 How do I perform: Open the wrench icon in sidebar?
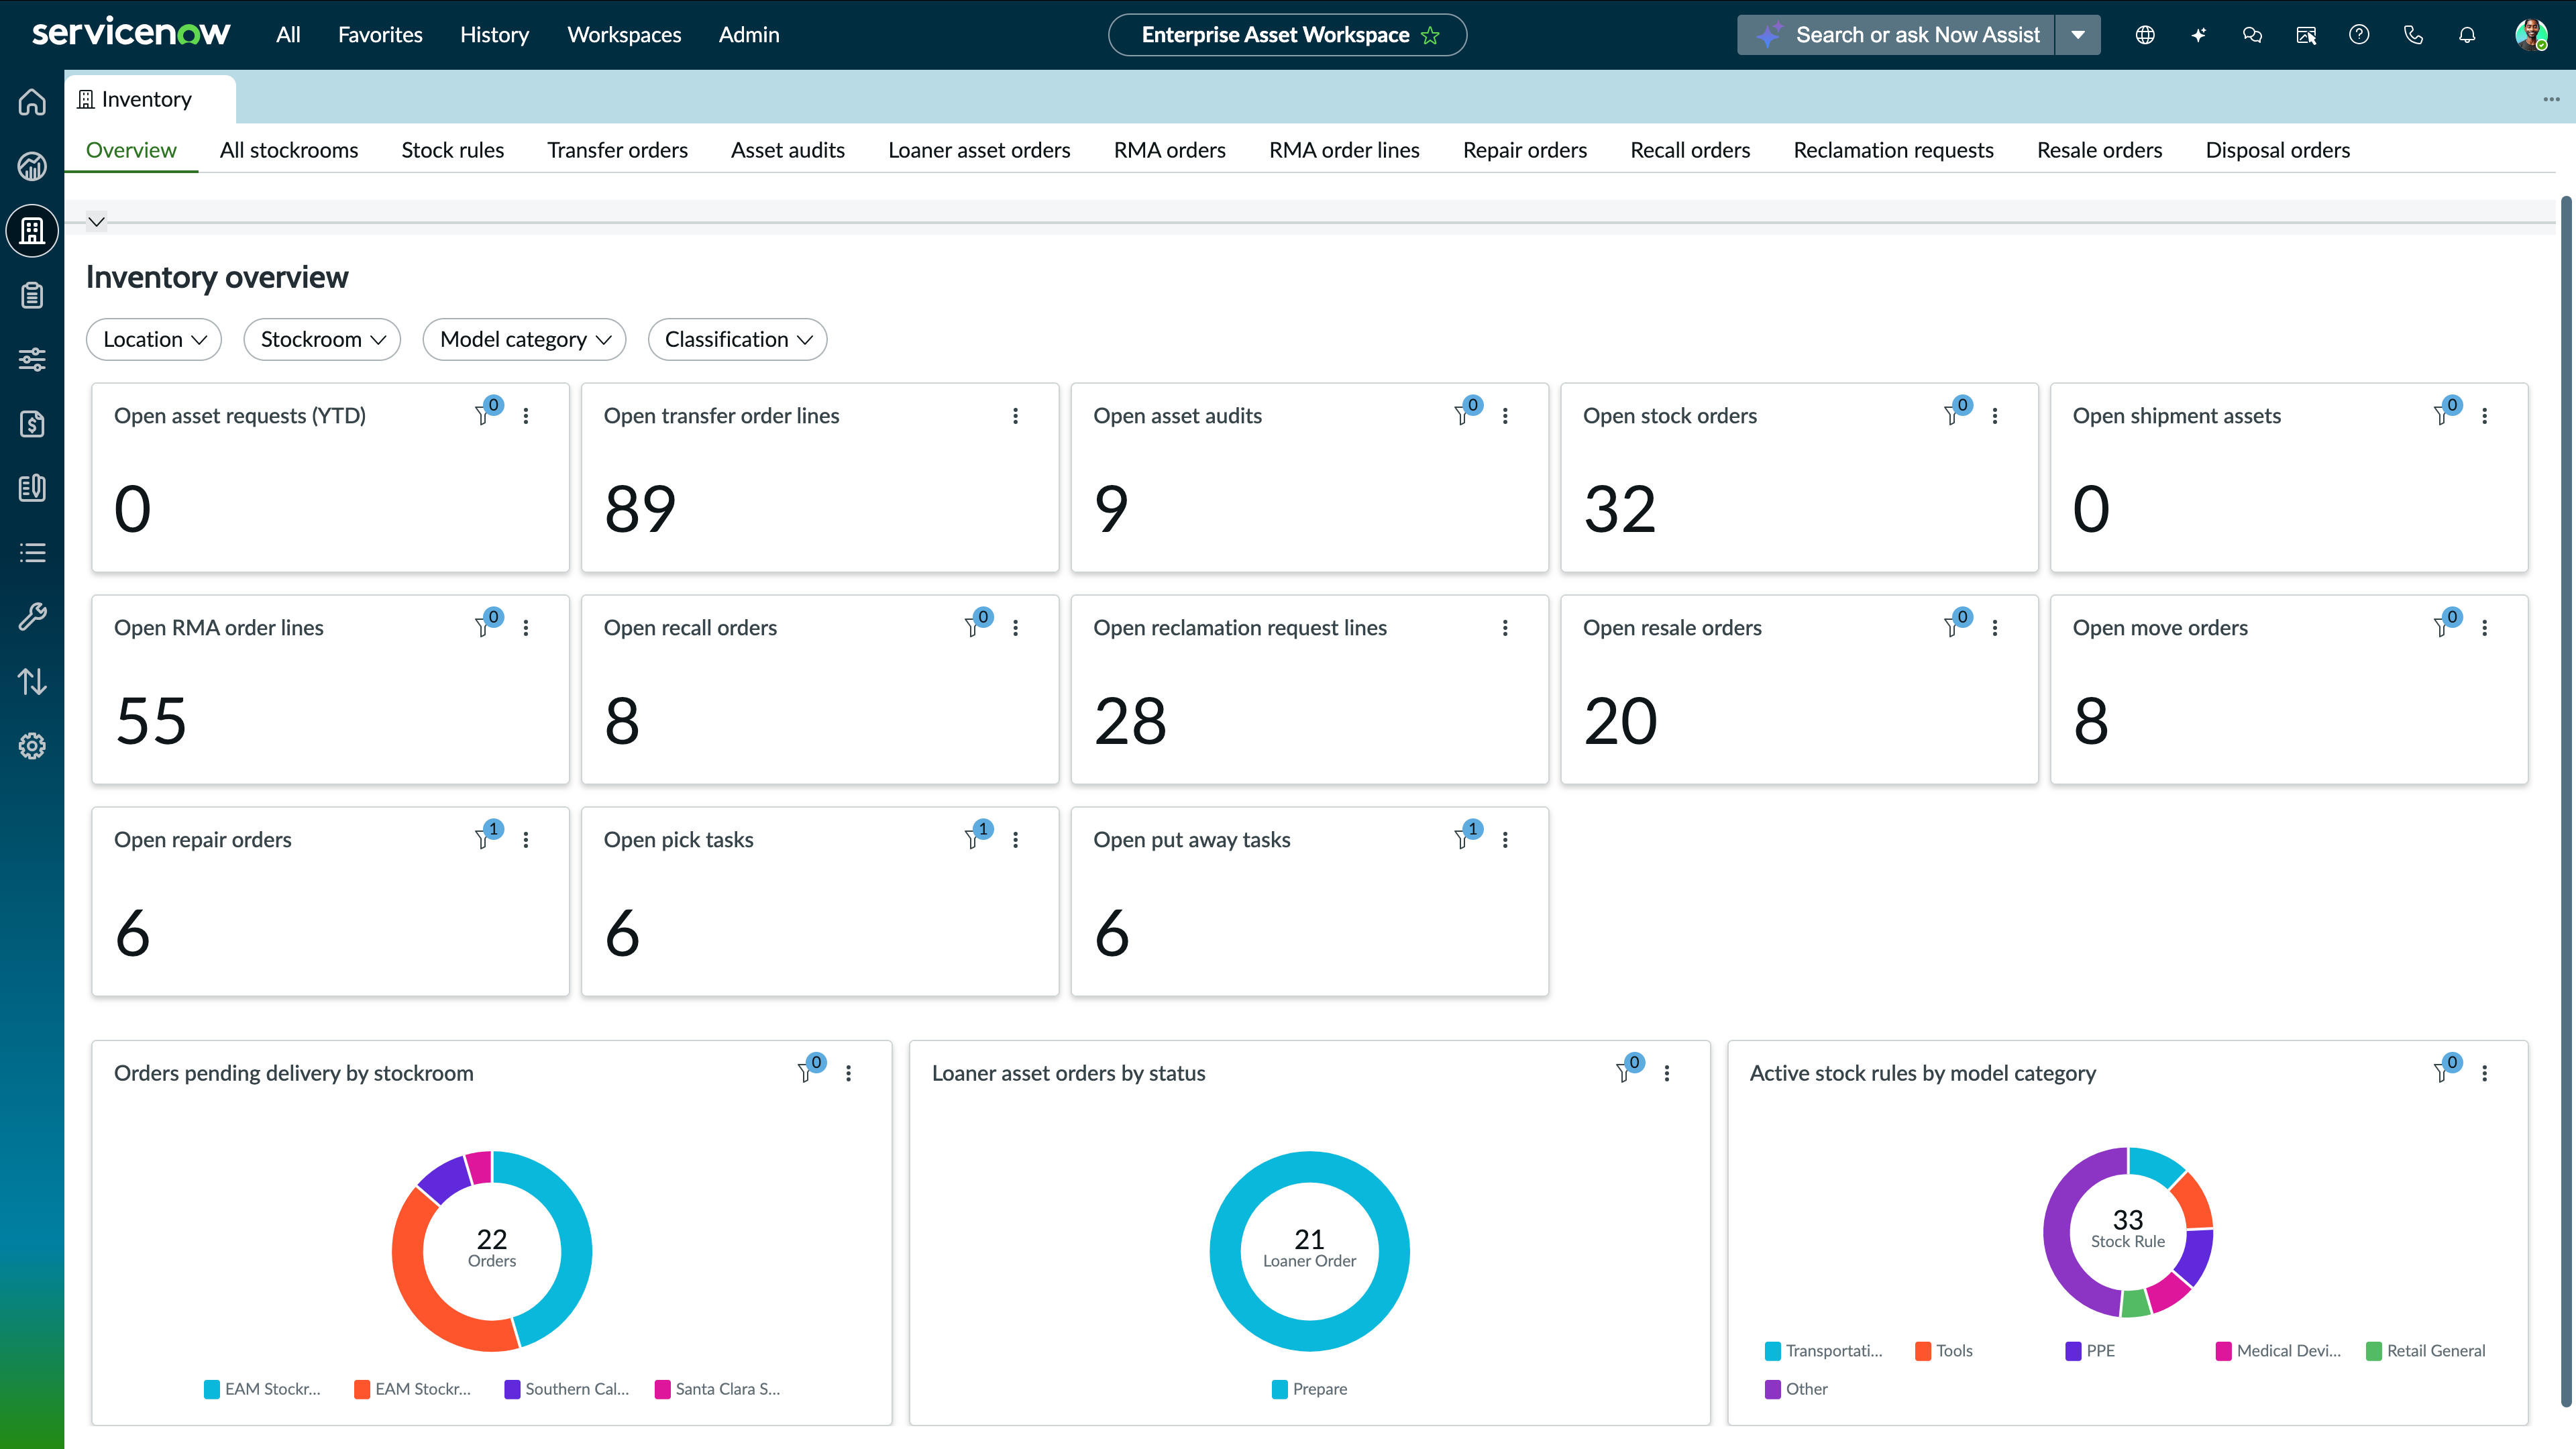[32, 617]
